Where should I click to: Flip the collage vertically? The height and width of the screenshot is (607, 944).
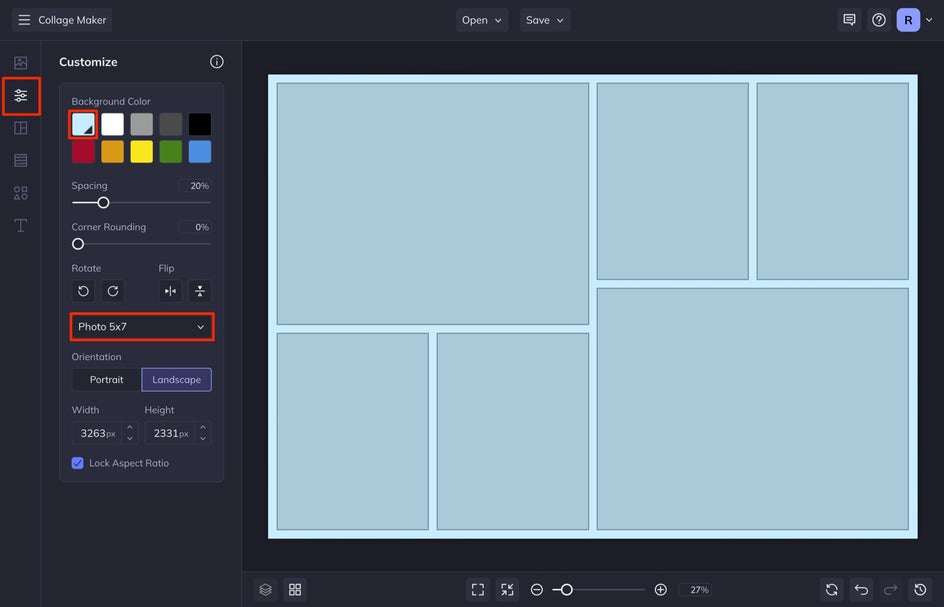point(200,291)
